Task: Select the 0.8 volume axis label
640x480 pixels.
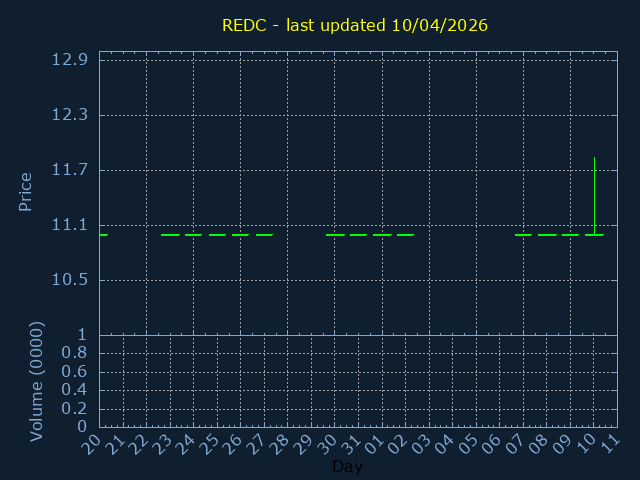Action: click(x=74, y=353)
